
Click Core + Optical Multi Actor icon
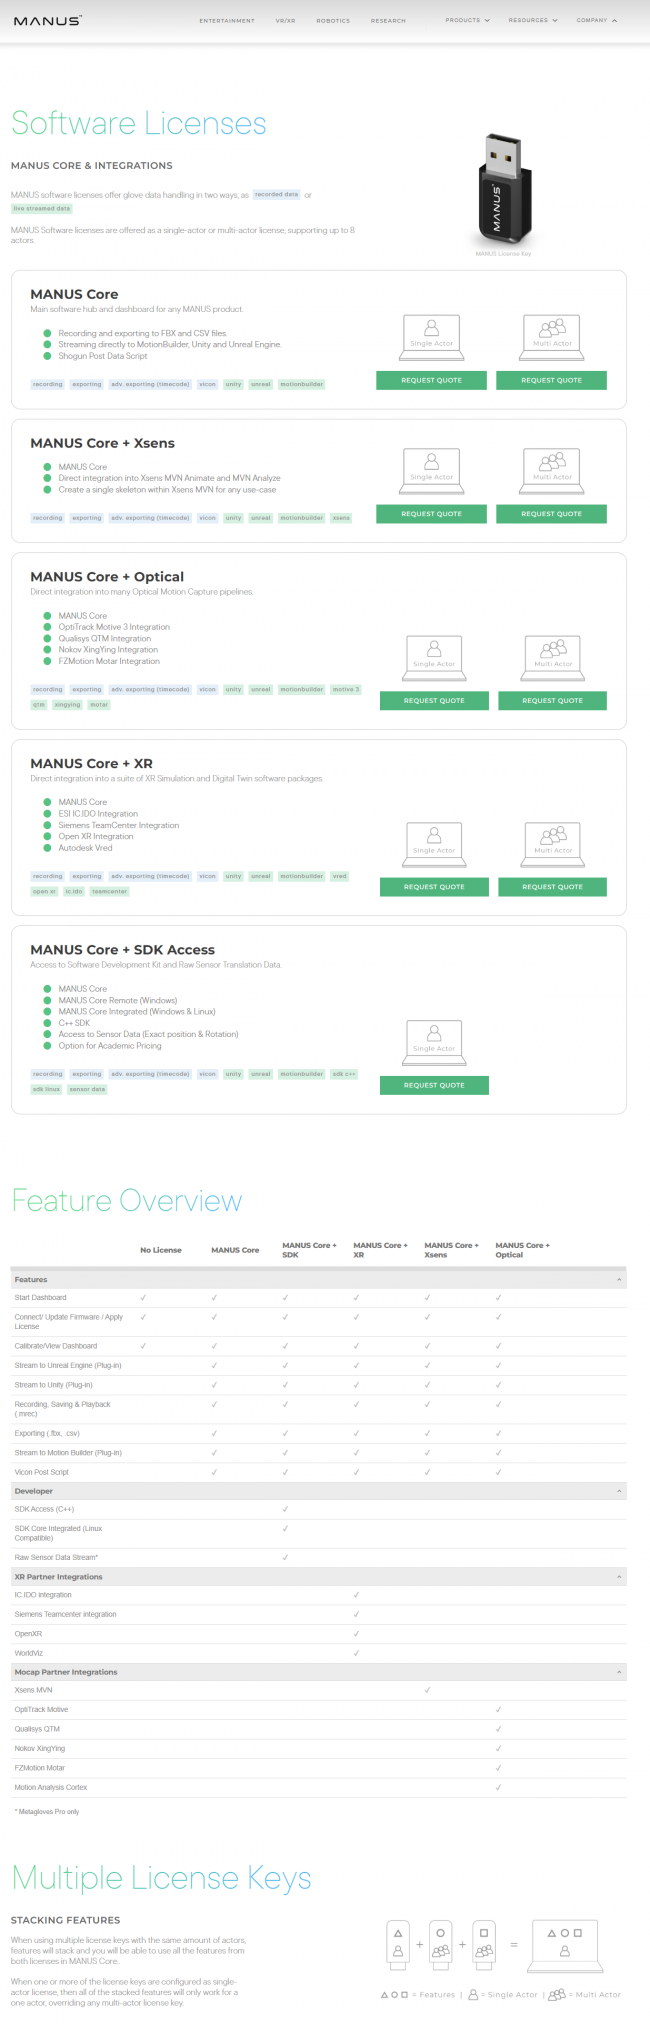[553, 657]
